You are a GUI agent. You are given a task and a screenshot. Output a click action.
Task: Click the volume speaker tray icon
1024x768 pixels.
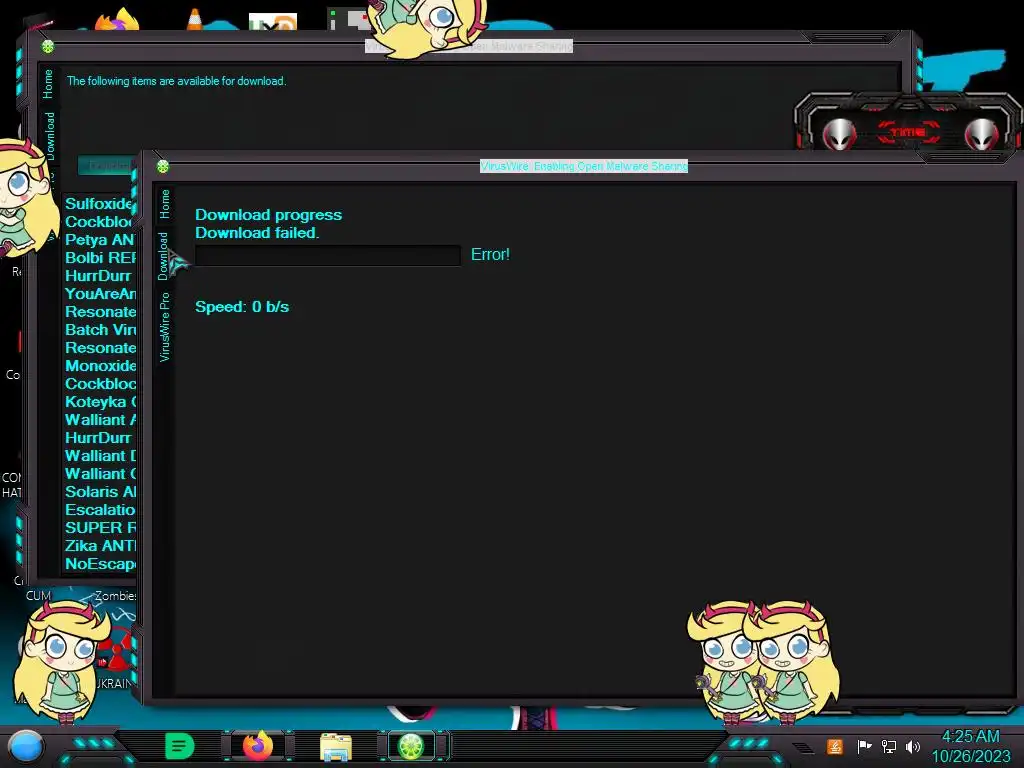pos(913,746)
